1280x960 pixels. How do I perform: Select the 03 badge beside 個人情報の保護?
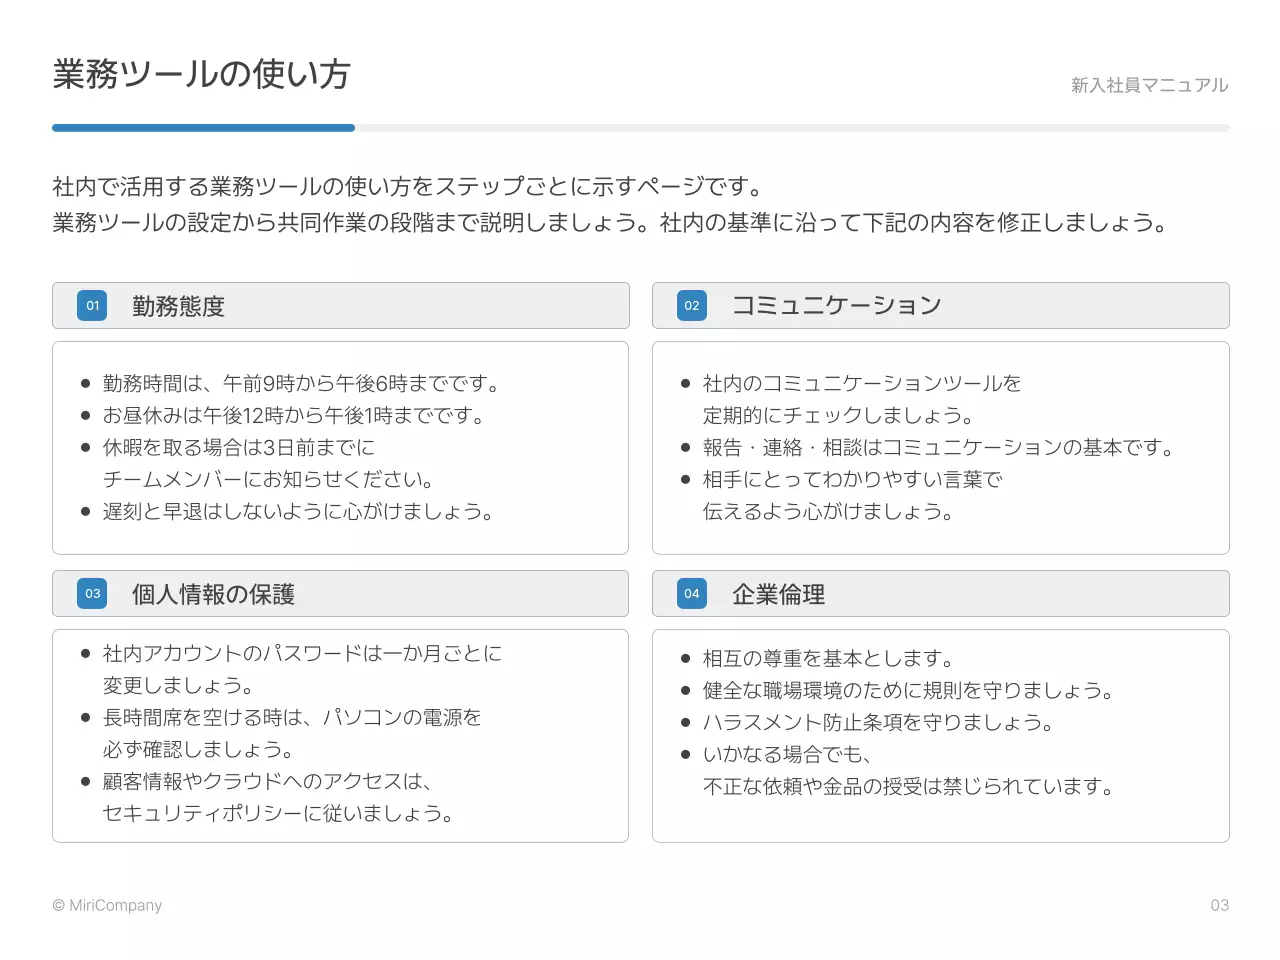(92, 594)
